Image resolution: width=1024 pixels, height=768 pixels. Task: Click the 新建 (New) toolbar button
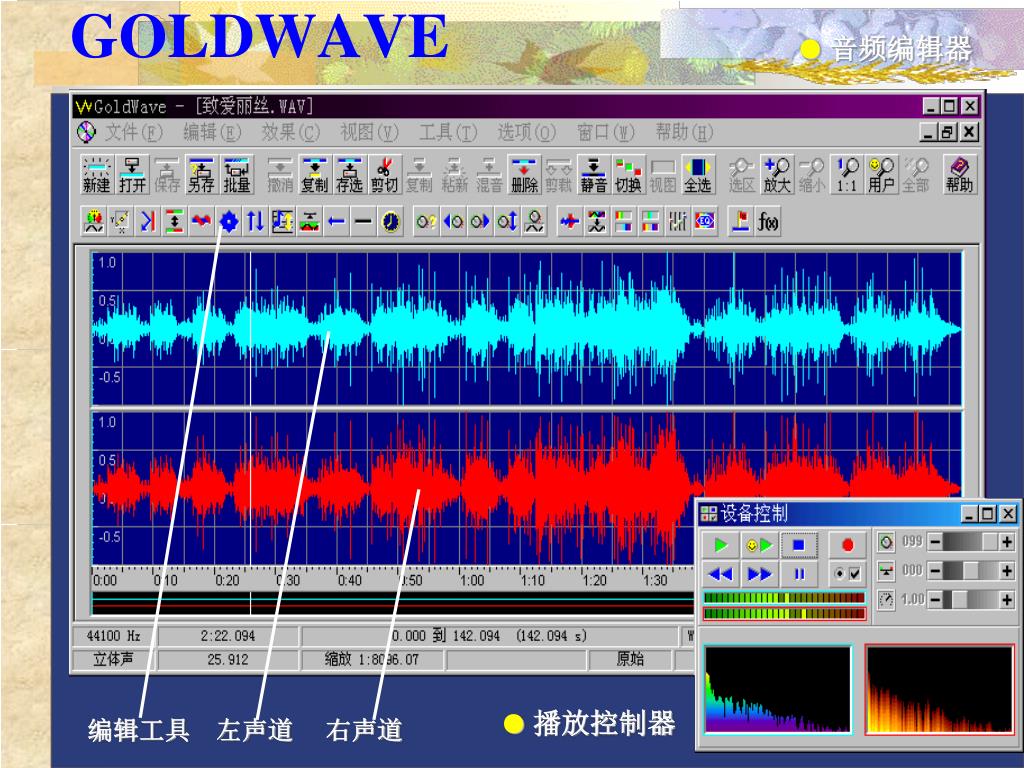97,174
